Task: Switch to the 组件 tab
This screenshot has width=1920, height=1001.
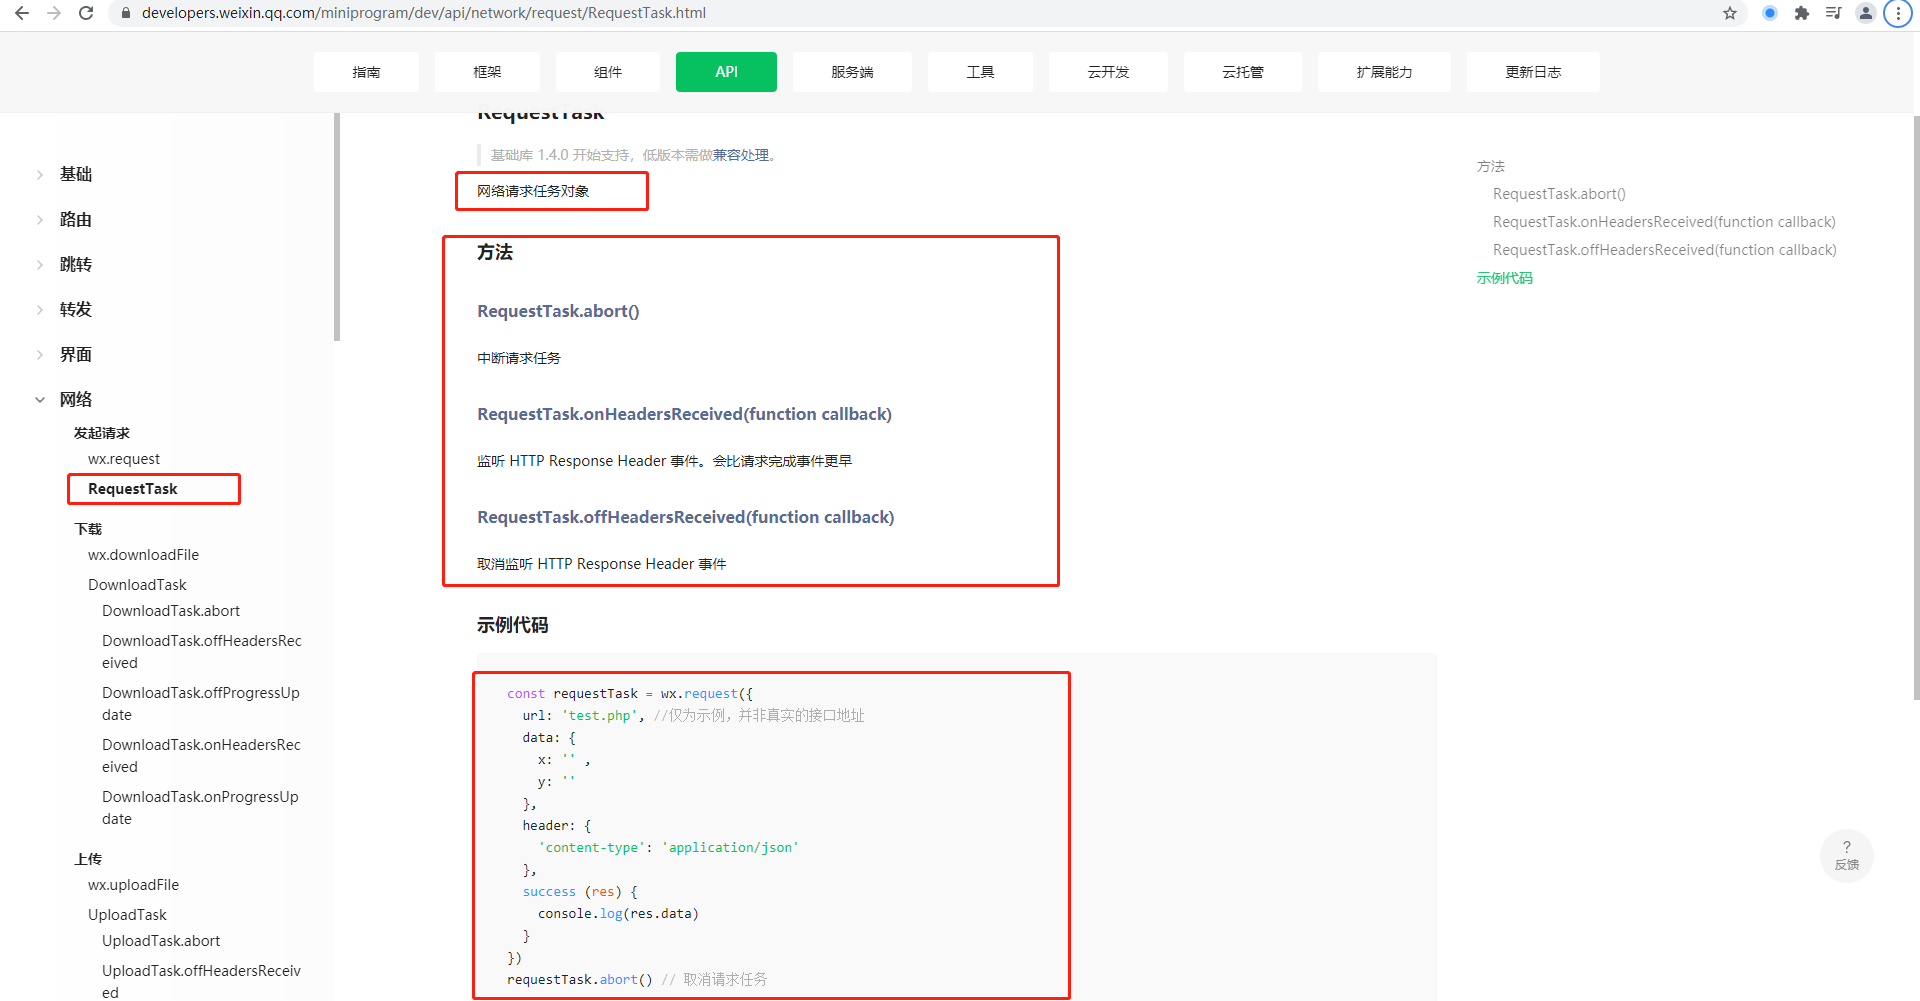Action: 608,72
